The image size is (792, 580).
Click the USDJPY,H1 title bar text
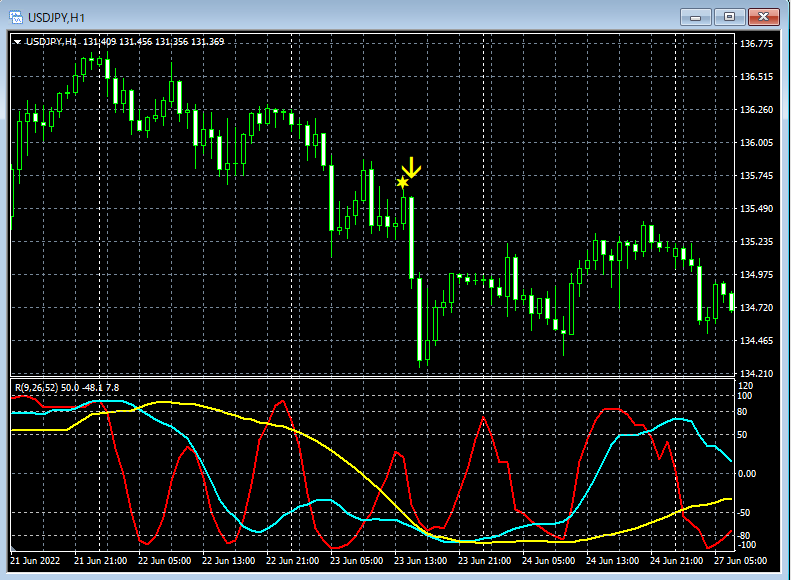[x=57, y=18]
